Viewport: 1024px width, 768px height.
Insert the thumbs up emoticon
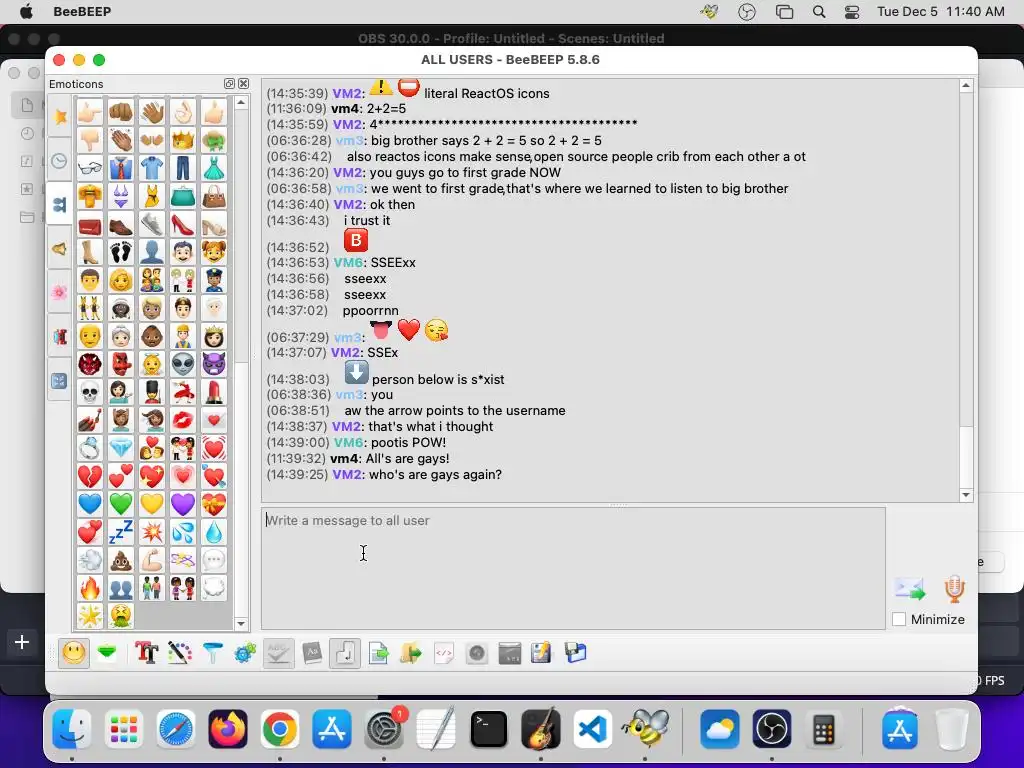click(214, 112)
